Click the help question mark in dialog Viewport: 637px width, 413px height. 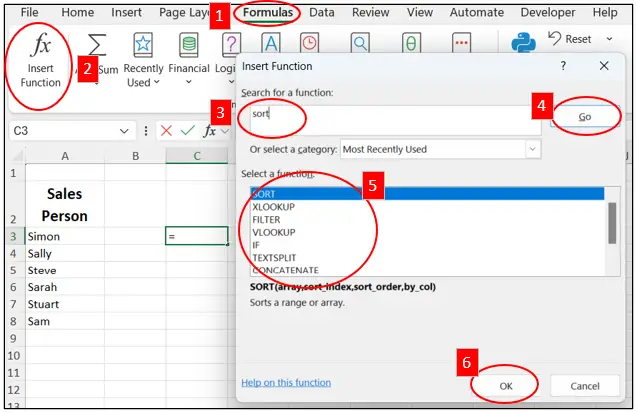coord(563,65)
